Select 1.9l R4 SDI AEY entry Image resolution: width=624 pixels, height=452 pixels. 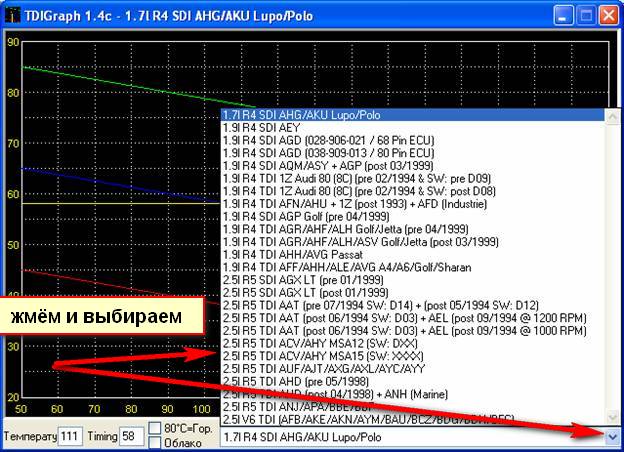point(412,128)
